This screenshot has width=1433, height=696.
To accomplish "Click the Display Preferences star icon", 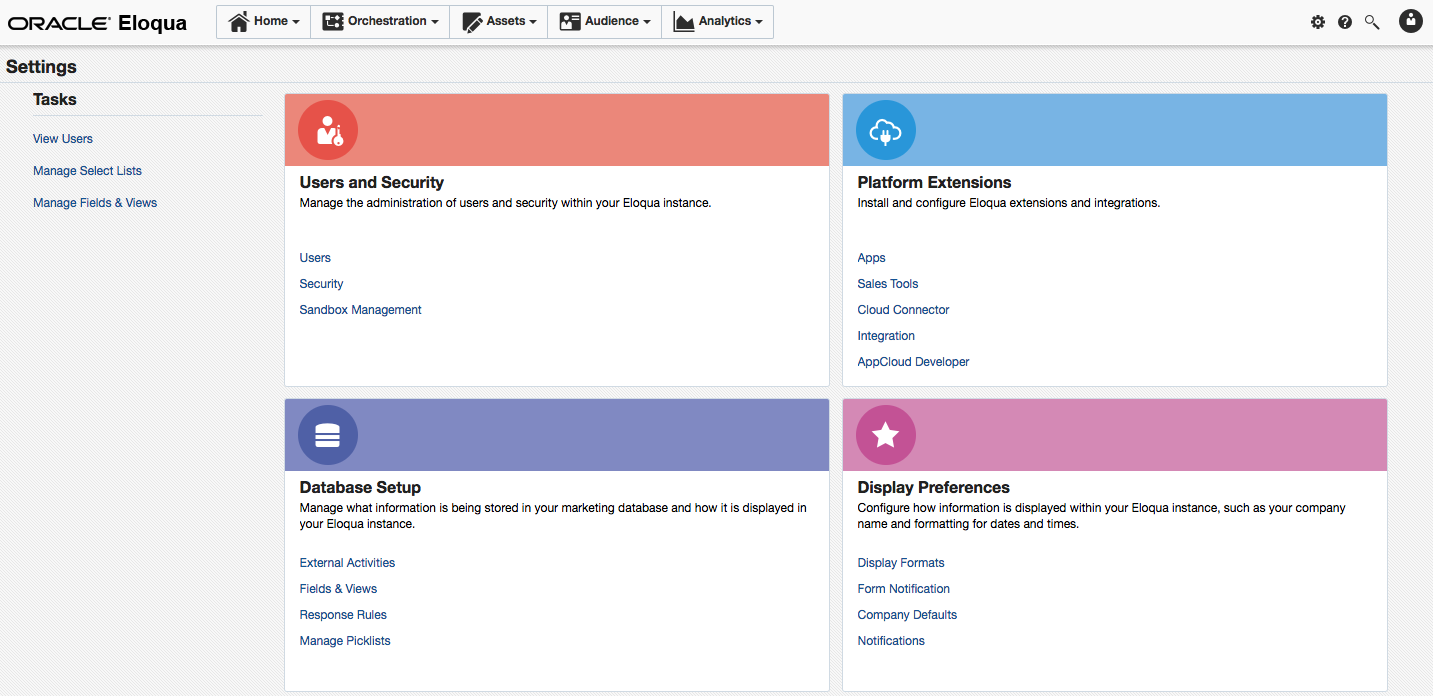I will click(885, 434).
